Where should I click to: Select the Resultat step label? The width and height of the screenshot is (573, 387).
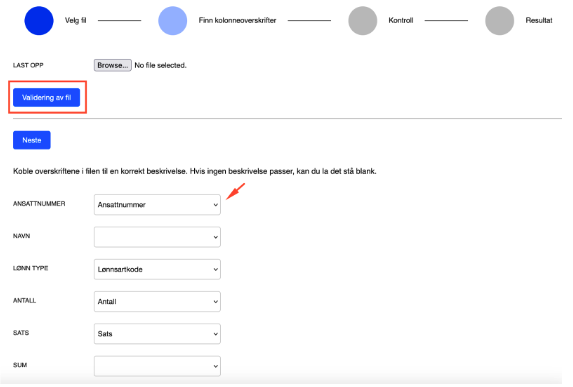click(539, 20)
